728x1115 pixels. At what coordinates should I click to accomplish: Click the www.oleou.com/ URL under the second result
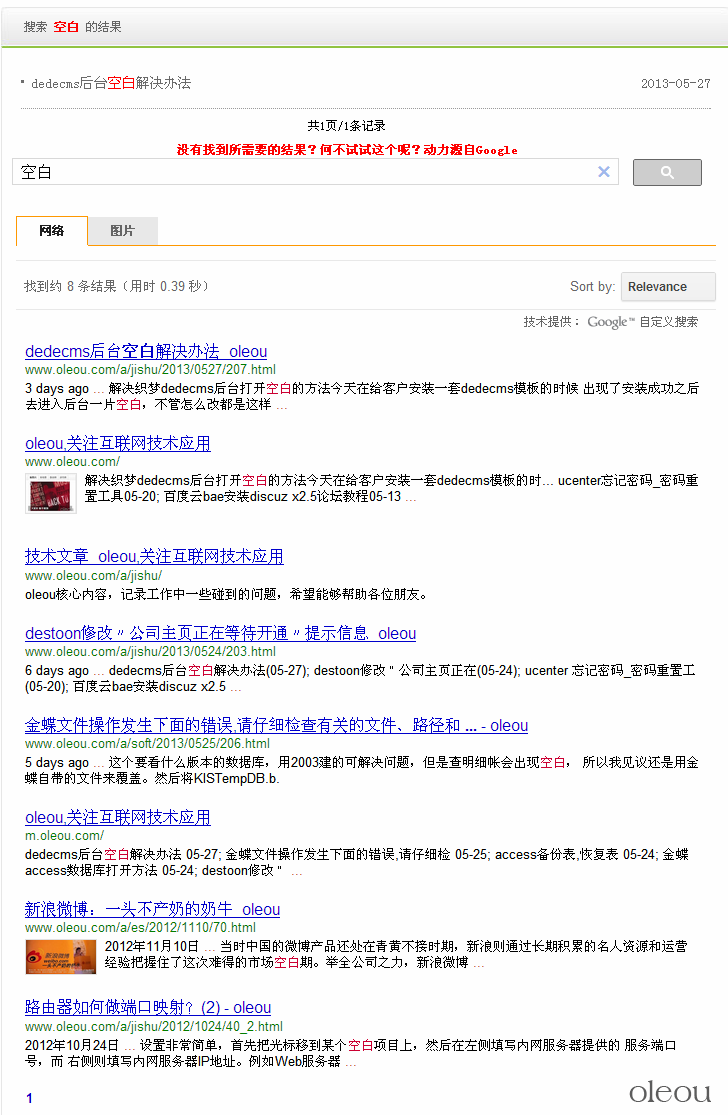72,462
